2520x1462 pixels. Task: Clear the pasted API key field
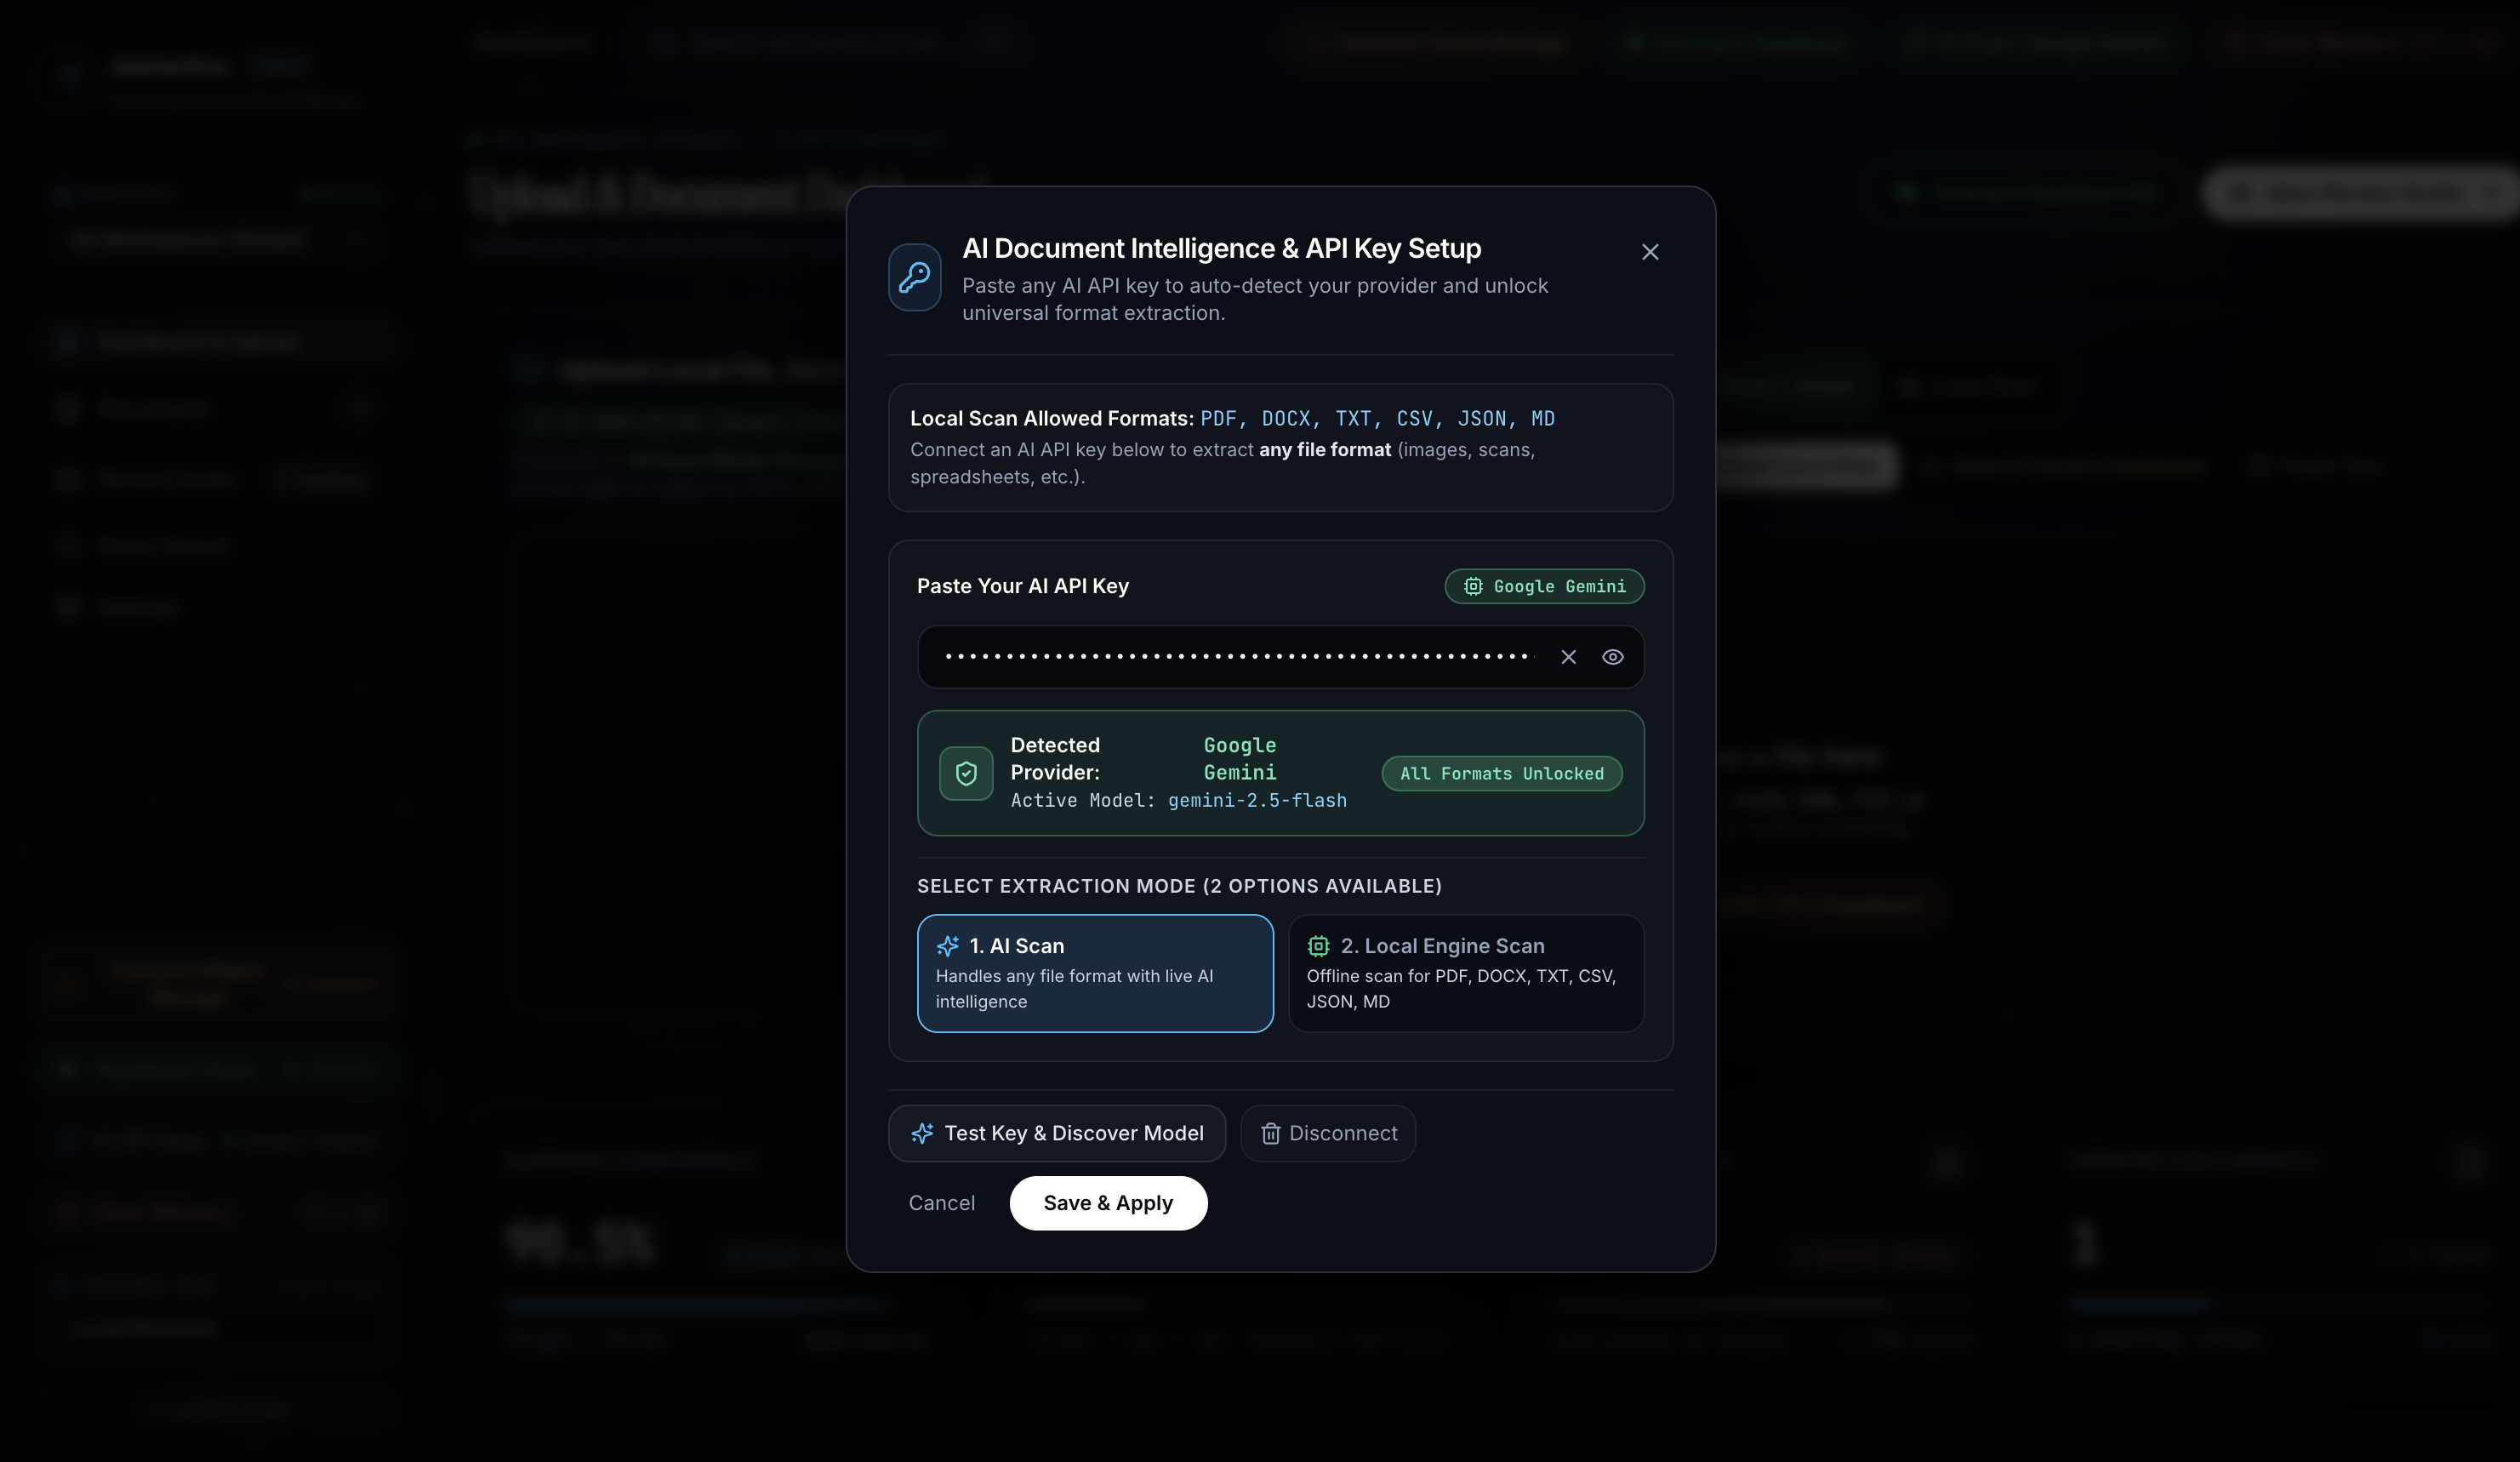pyautogui.click(x=1568, y=657)
